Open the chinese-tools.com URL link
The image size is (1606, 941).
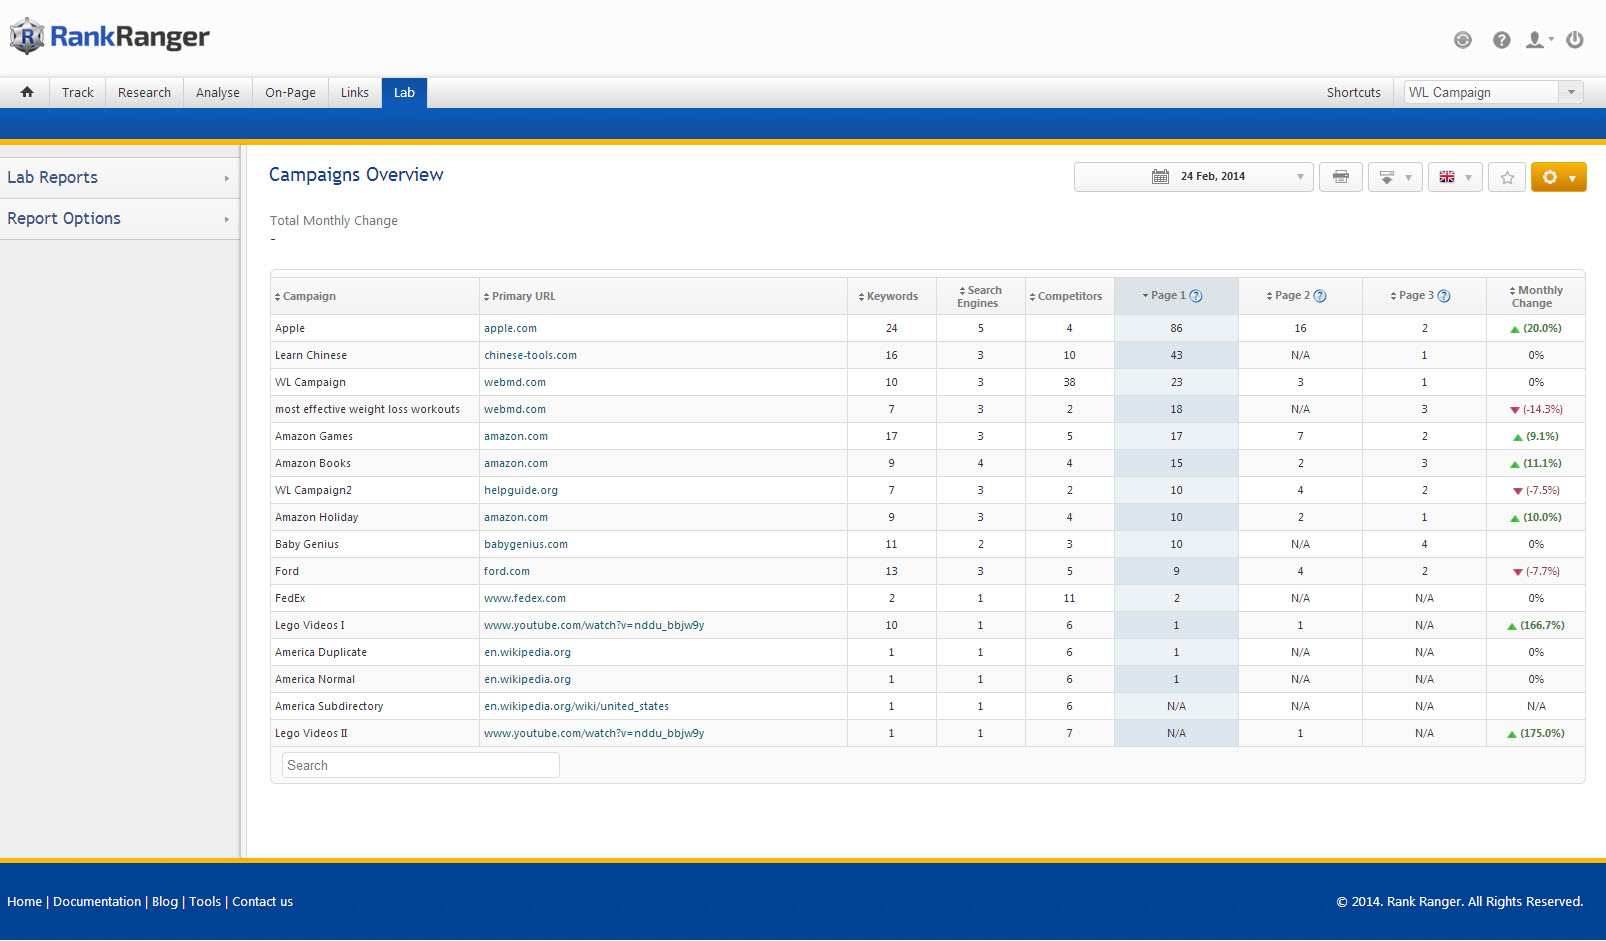click(530, 355)
